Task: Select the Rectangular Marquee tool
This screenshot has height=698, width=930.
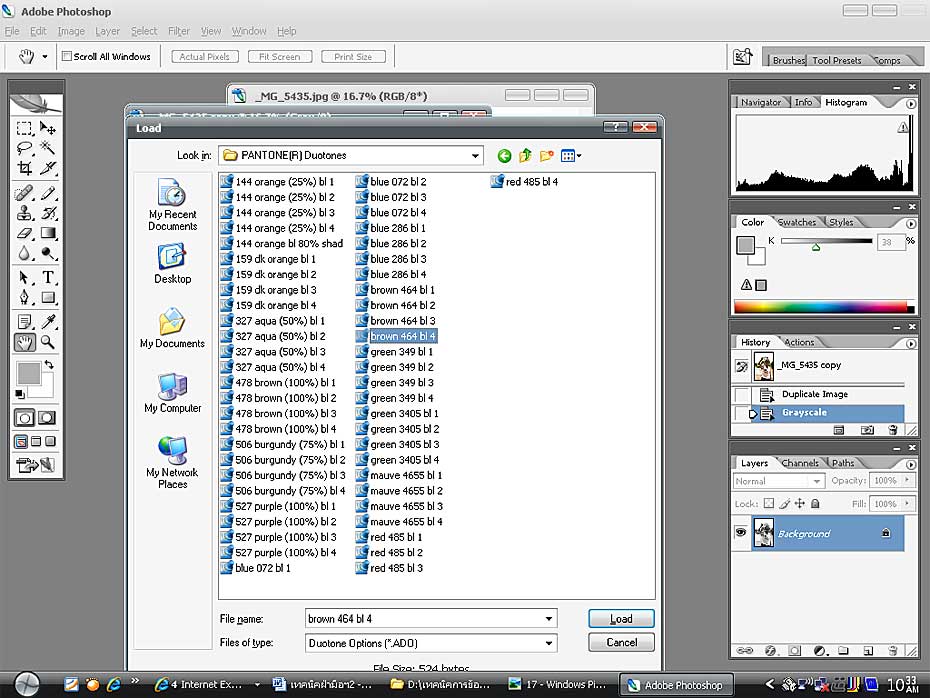Action: (24, 128)
